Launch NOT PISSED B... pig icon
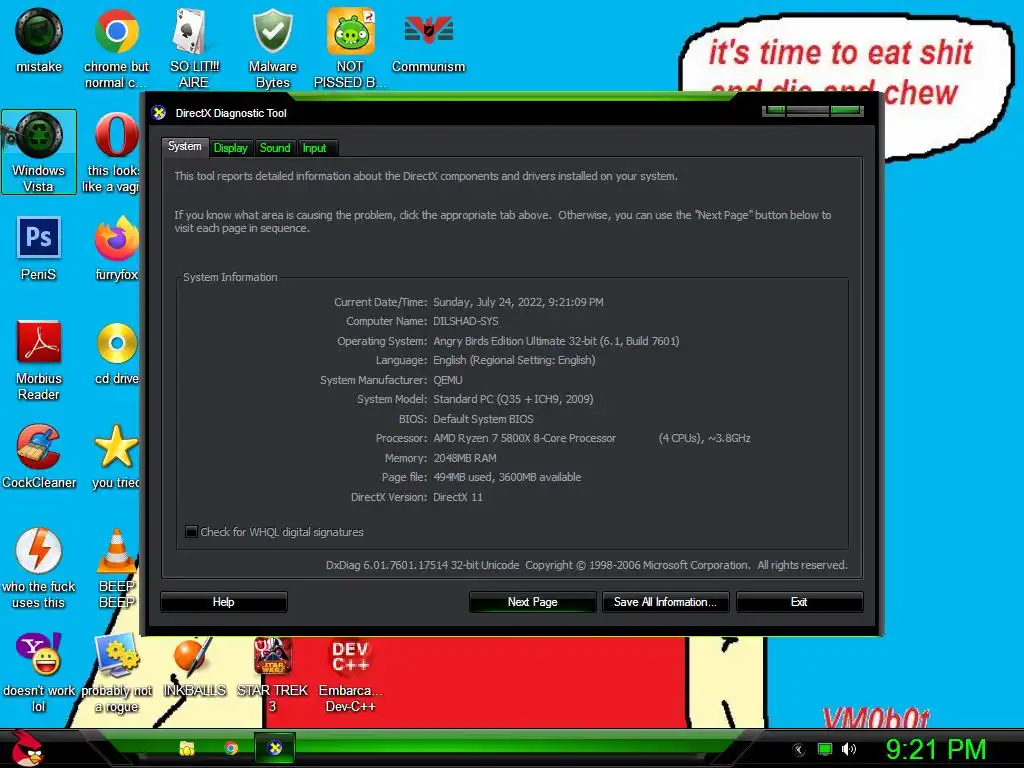The image size is (1024, 768). tap(350, 48)
